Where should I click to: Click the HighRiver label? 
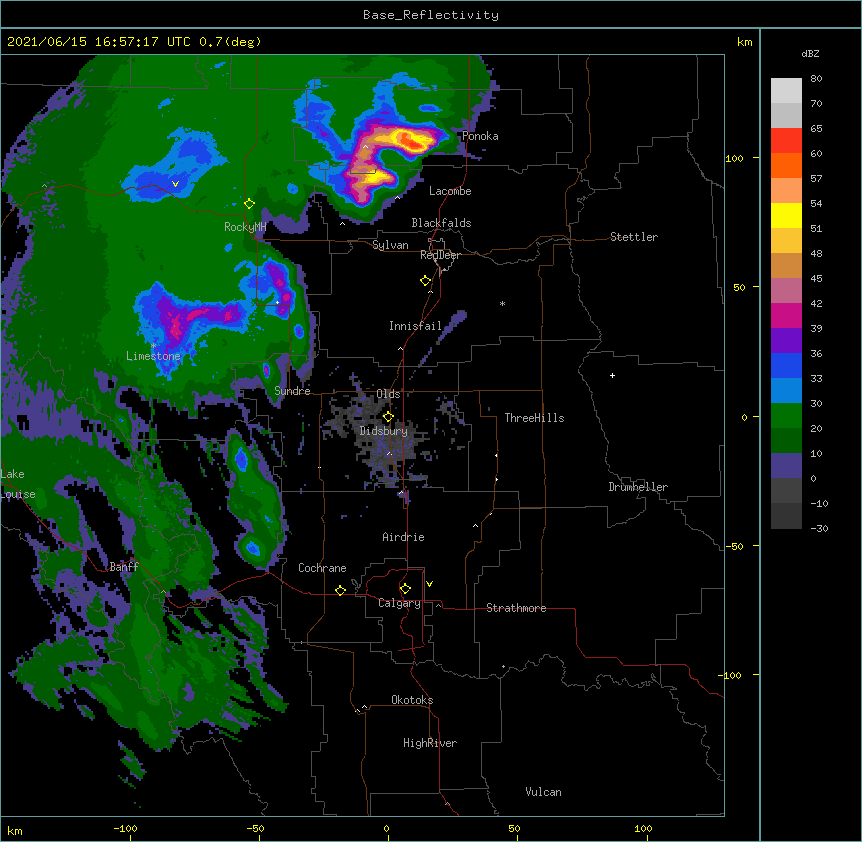[430, 743]
